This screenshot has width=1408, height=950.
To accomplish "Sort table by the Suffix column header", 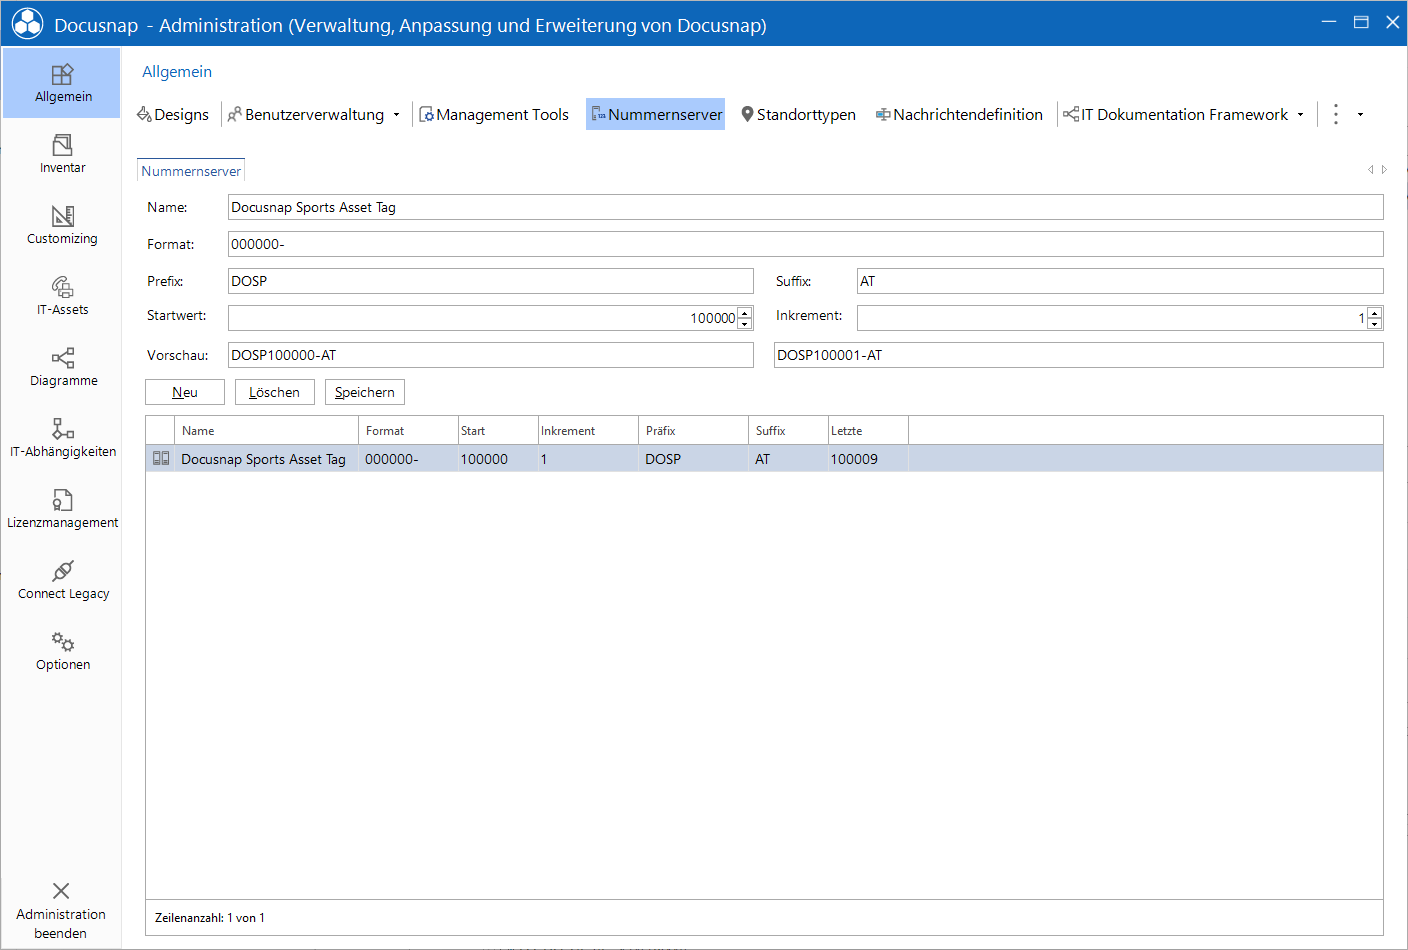I will click(x=788, y=431).
